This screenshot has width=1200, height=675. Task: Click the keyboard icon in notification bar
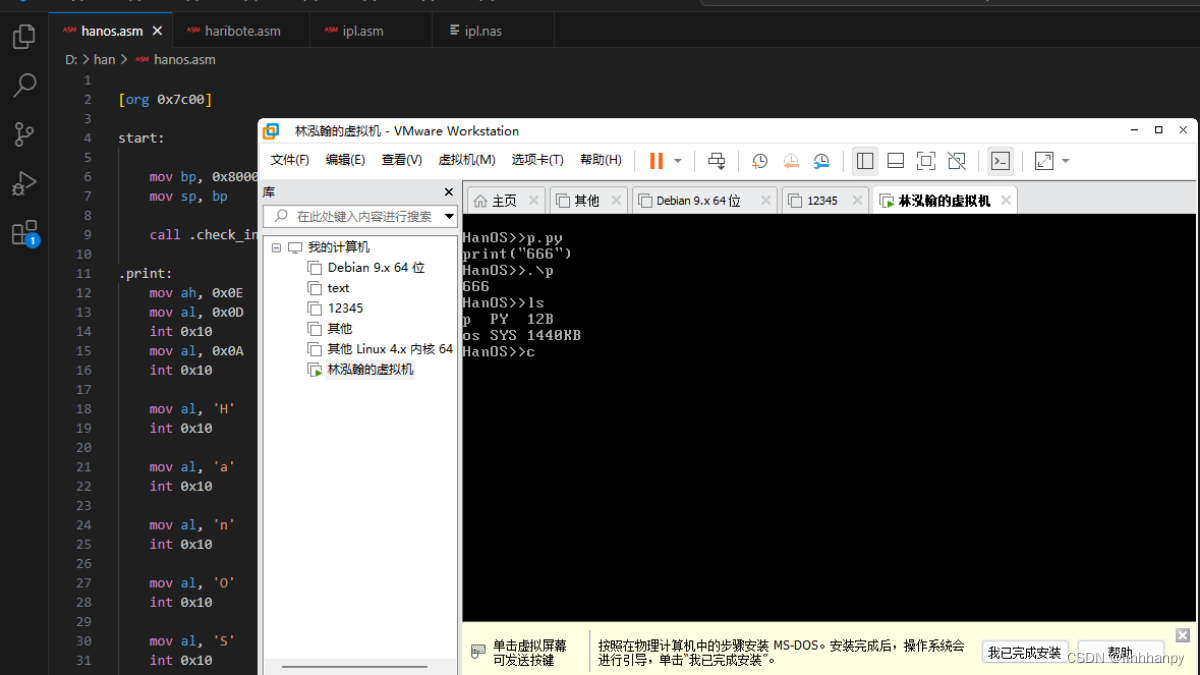pos(478,652)
